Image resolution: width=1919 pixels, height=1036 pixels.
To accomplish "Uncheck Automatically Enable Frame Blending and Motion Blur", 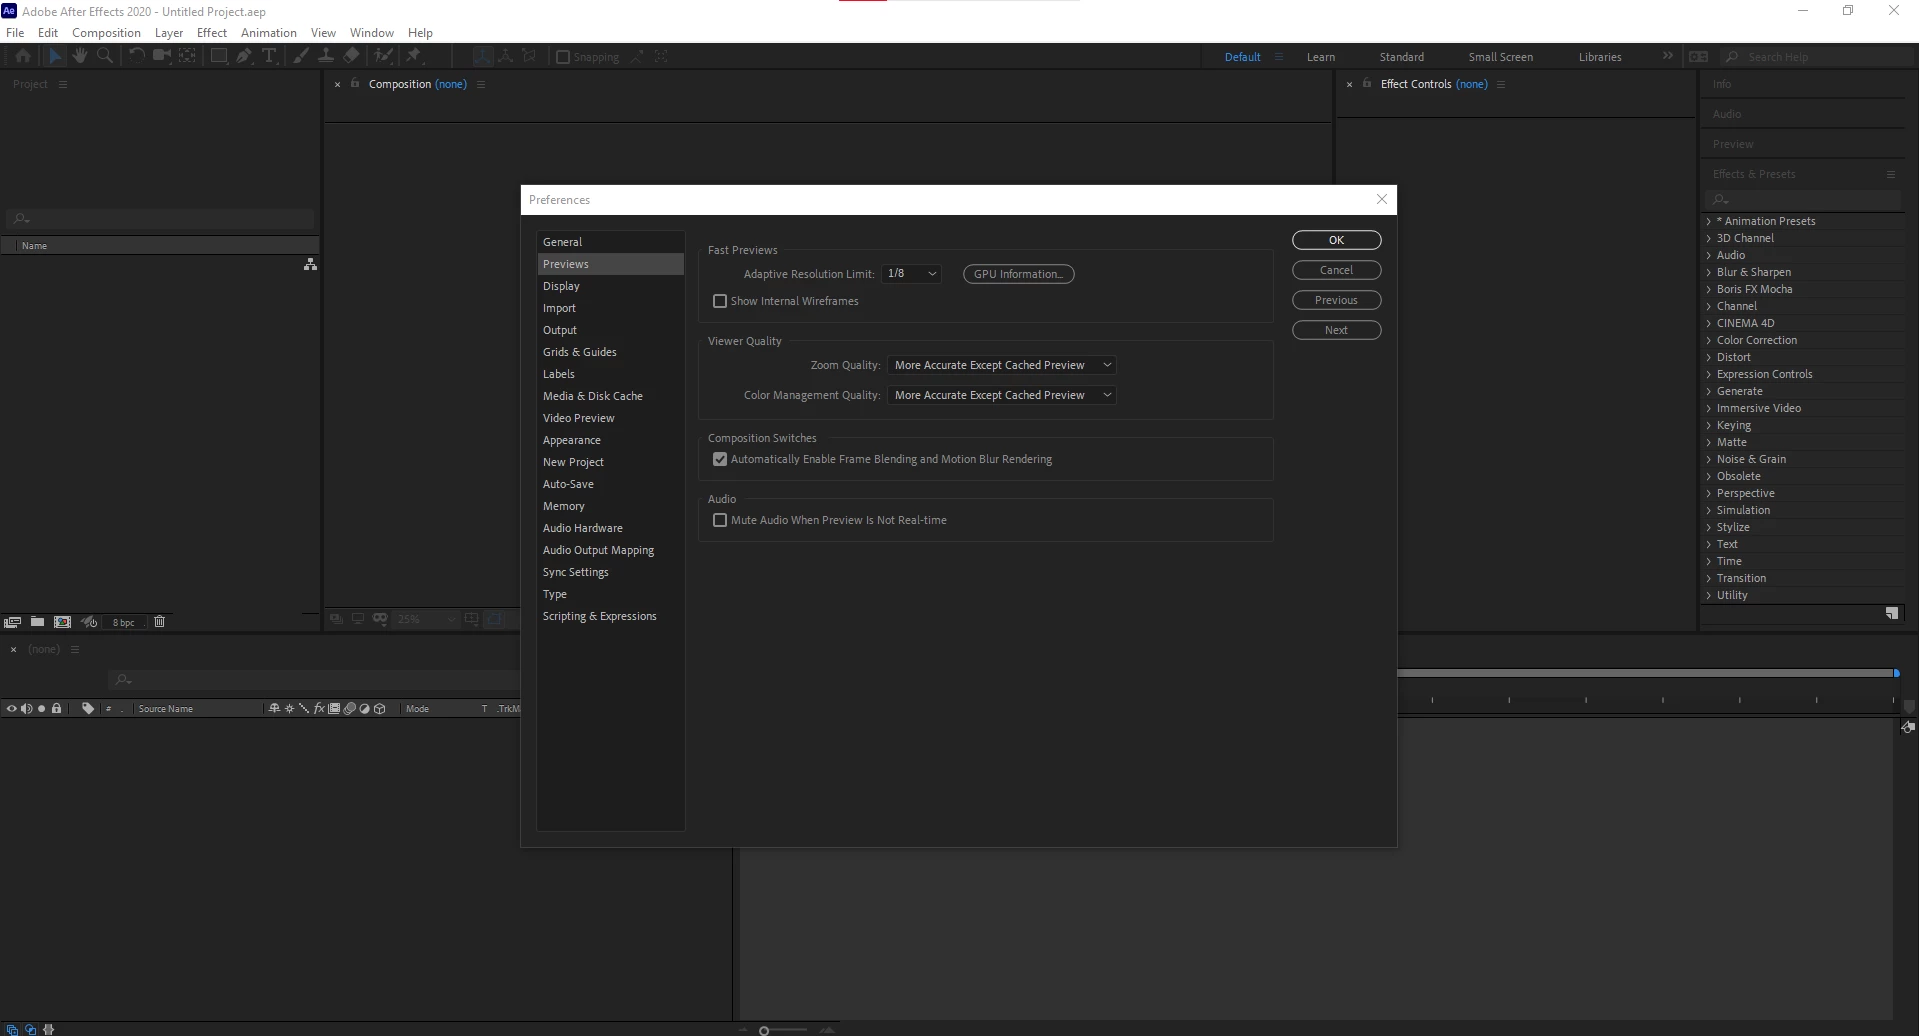I will [x=719, y=459].
